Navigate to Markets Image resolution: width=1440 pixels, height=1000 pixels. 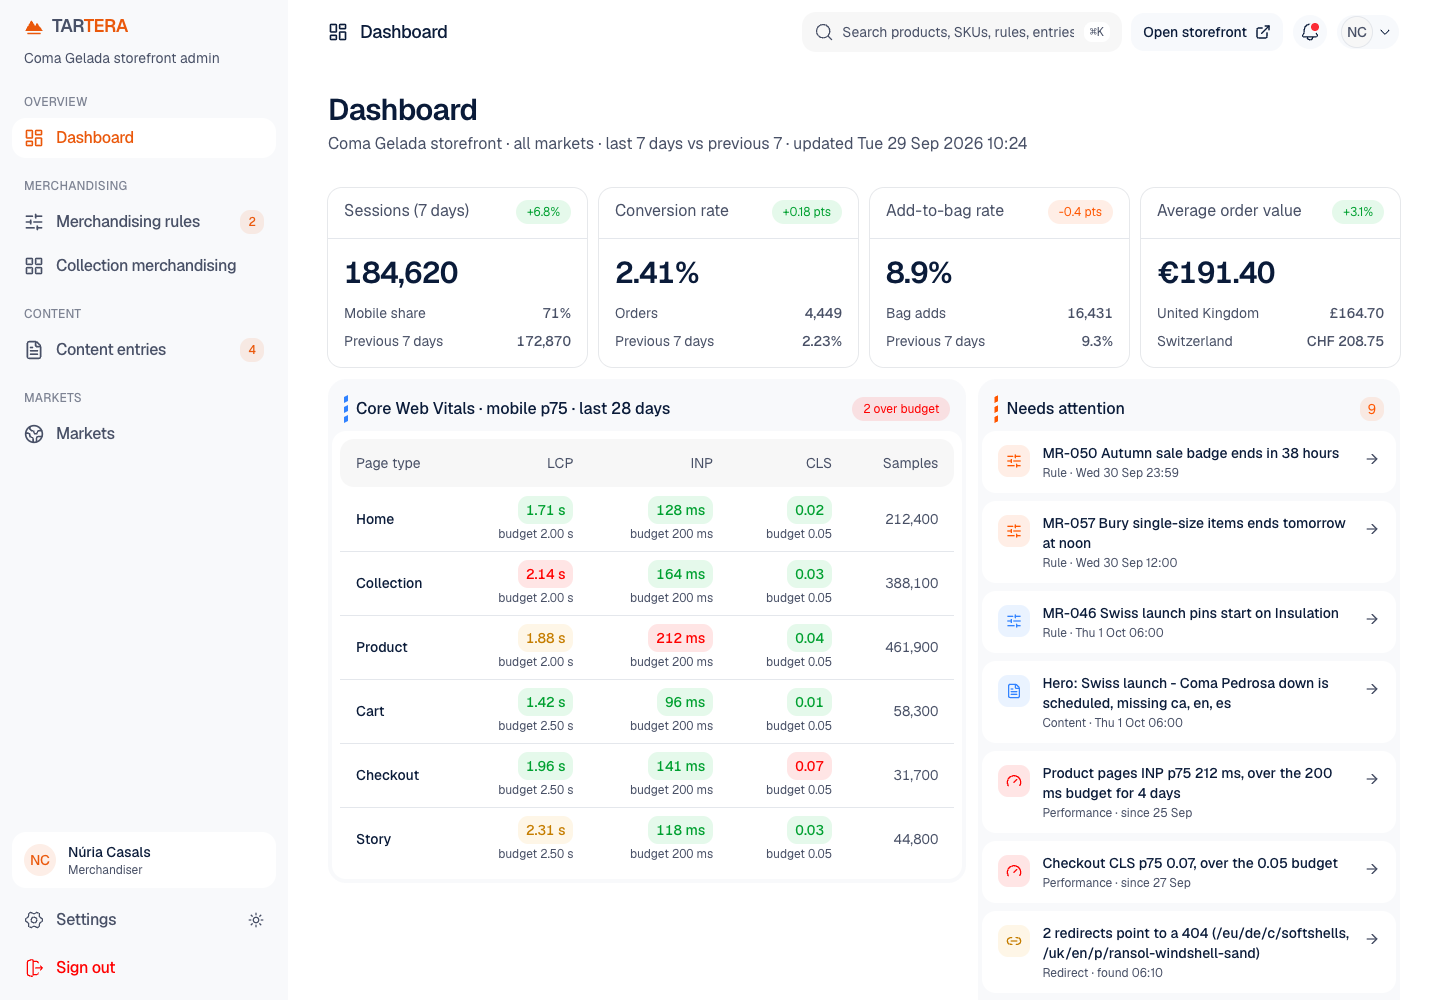pos(144,434)
